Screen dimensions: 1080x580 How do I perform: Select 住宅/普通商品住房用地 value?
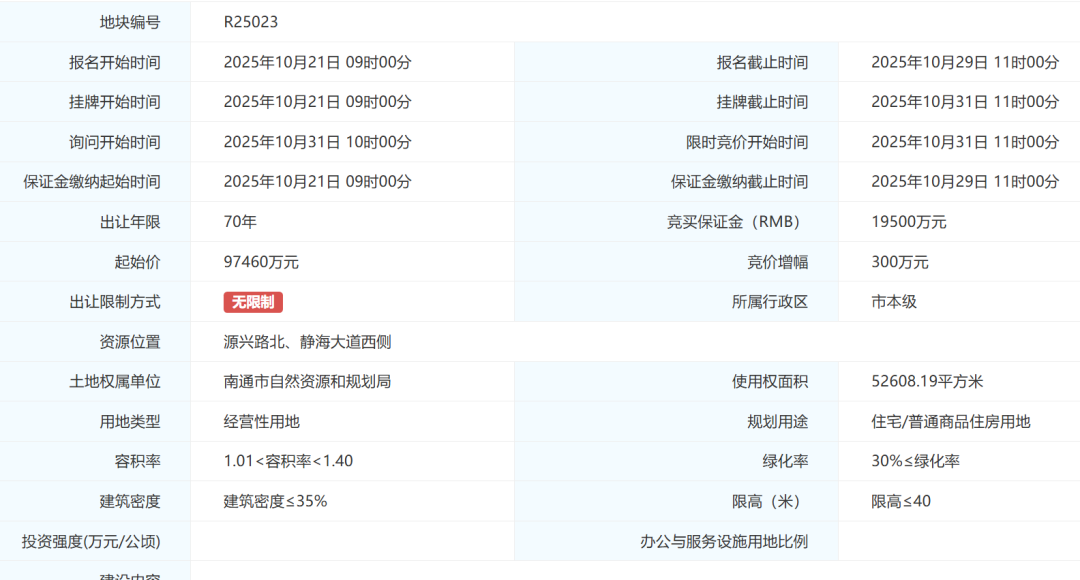[951, 422]
